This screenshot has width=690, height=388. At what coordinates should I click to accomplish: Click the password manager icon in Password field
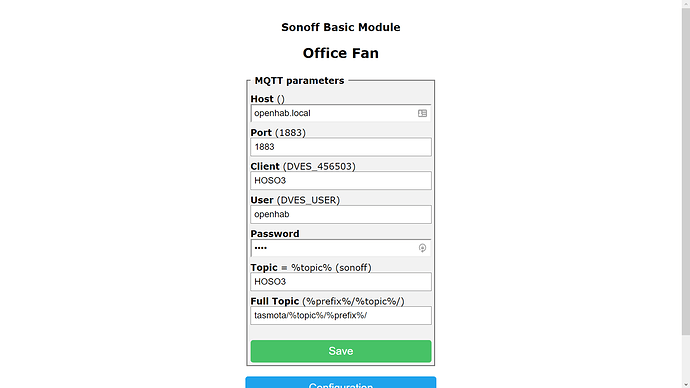pyautogui.click(x=422, y=248)
